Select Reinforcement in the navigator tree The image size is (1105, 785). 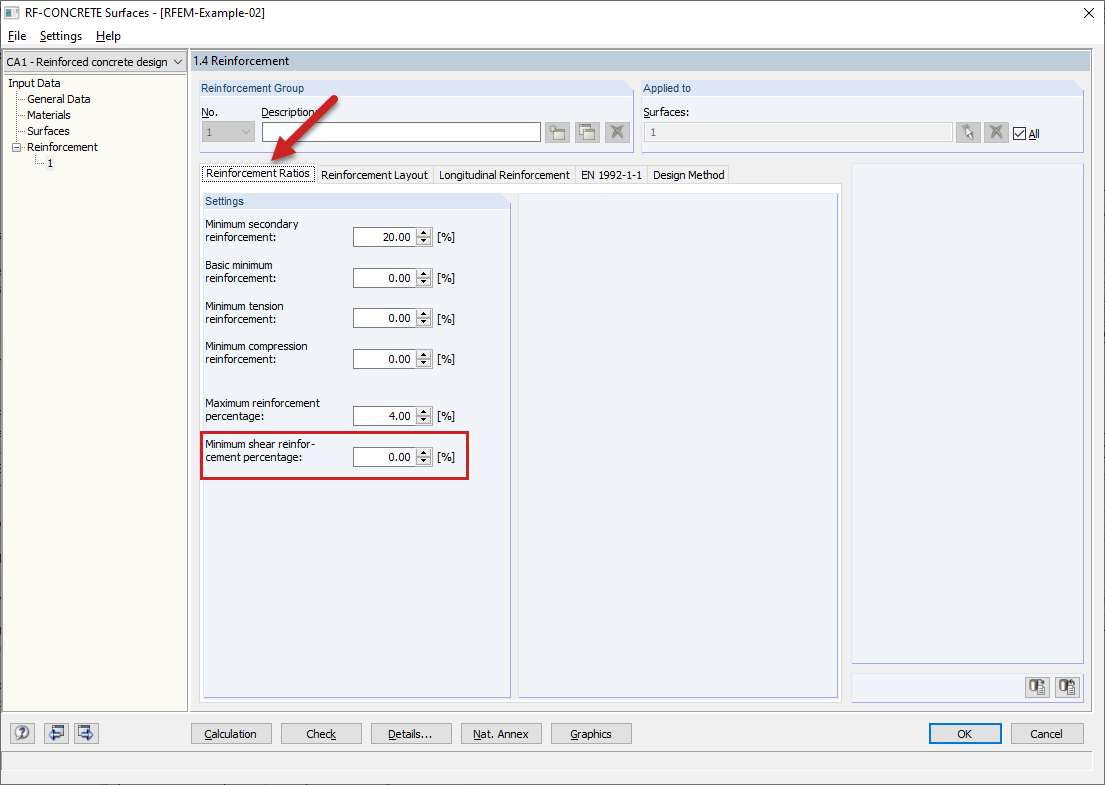pos(62,147)
